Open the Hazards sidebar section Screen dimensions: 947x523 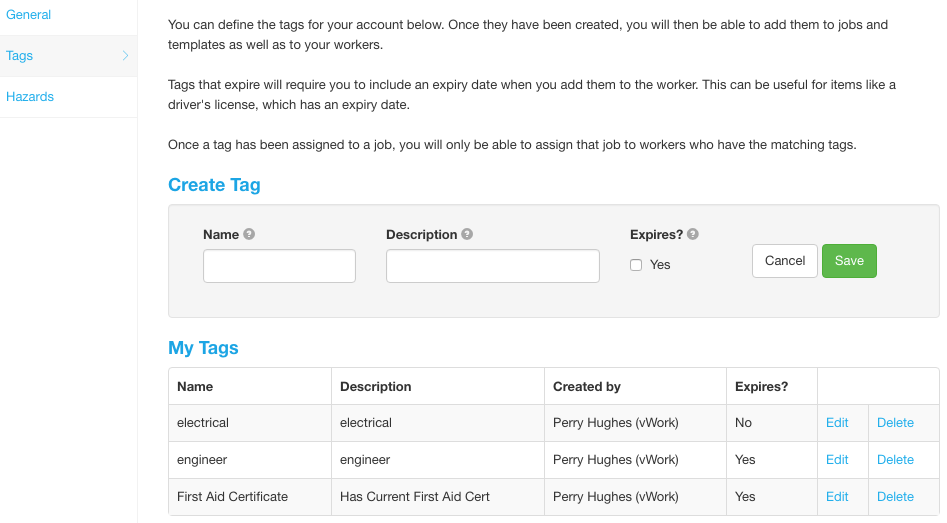pos(30,97)
